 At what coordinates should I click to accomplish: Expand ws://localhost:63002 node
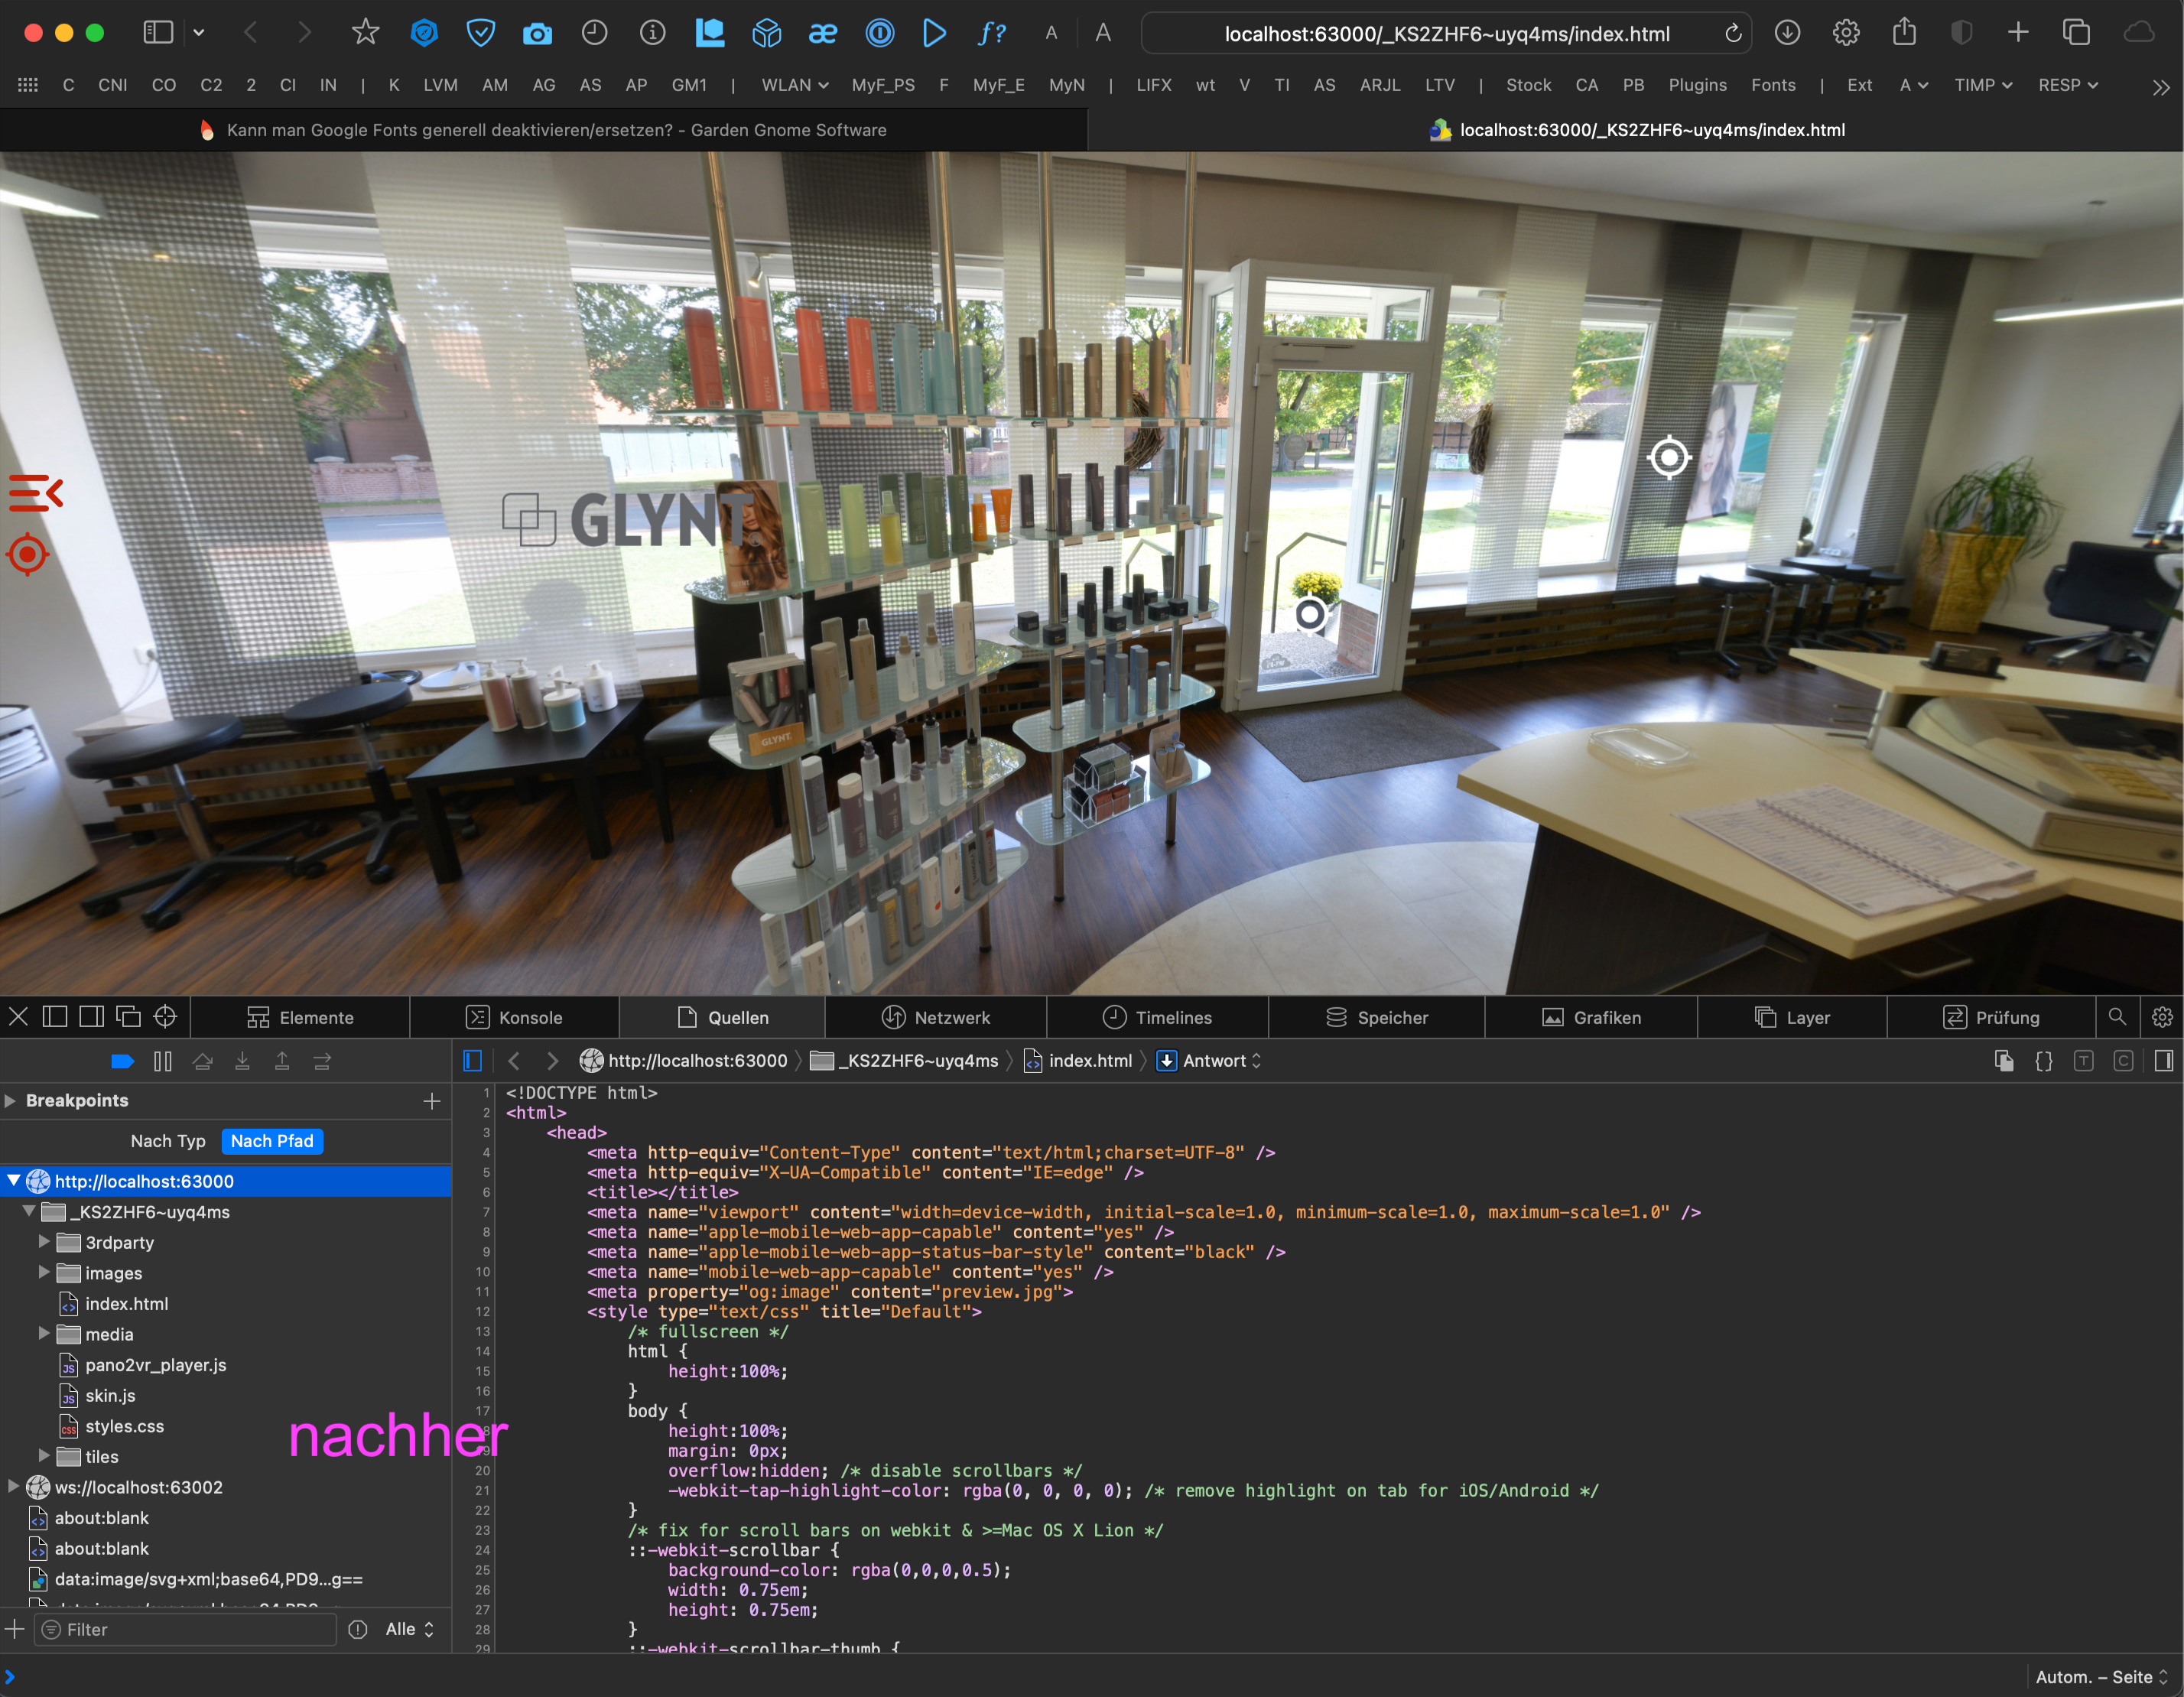13,1487
